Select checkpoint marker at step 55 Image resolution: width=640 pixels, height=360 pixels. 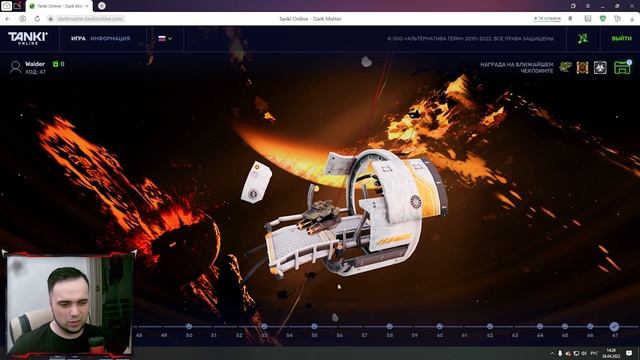tap(314, 326)
